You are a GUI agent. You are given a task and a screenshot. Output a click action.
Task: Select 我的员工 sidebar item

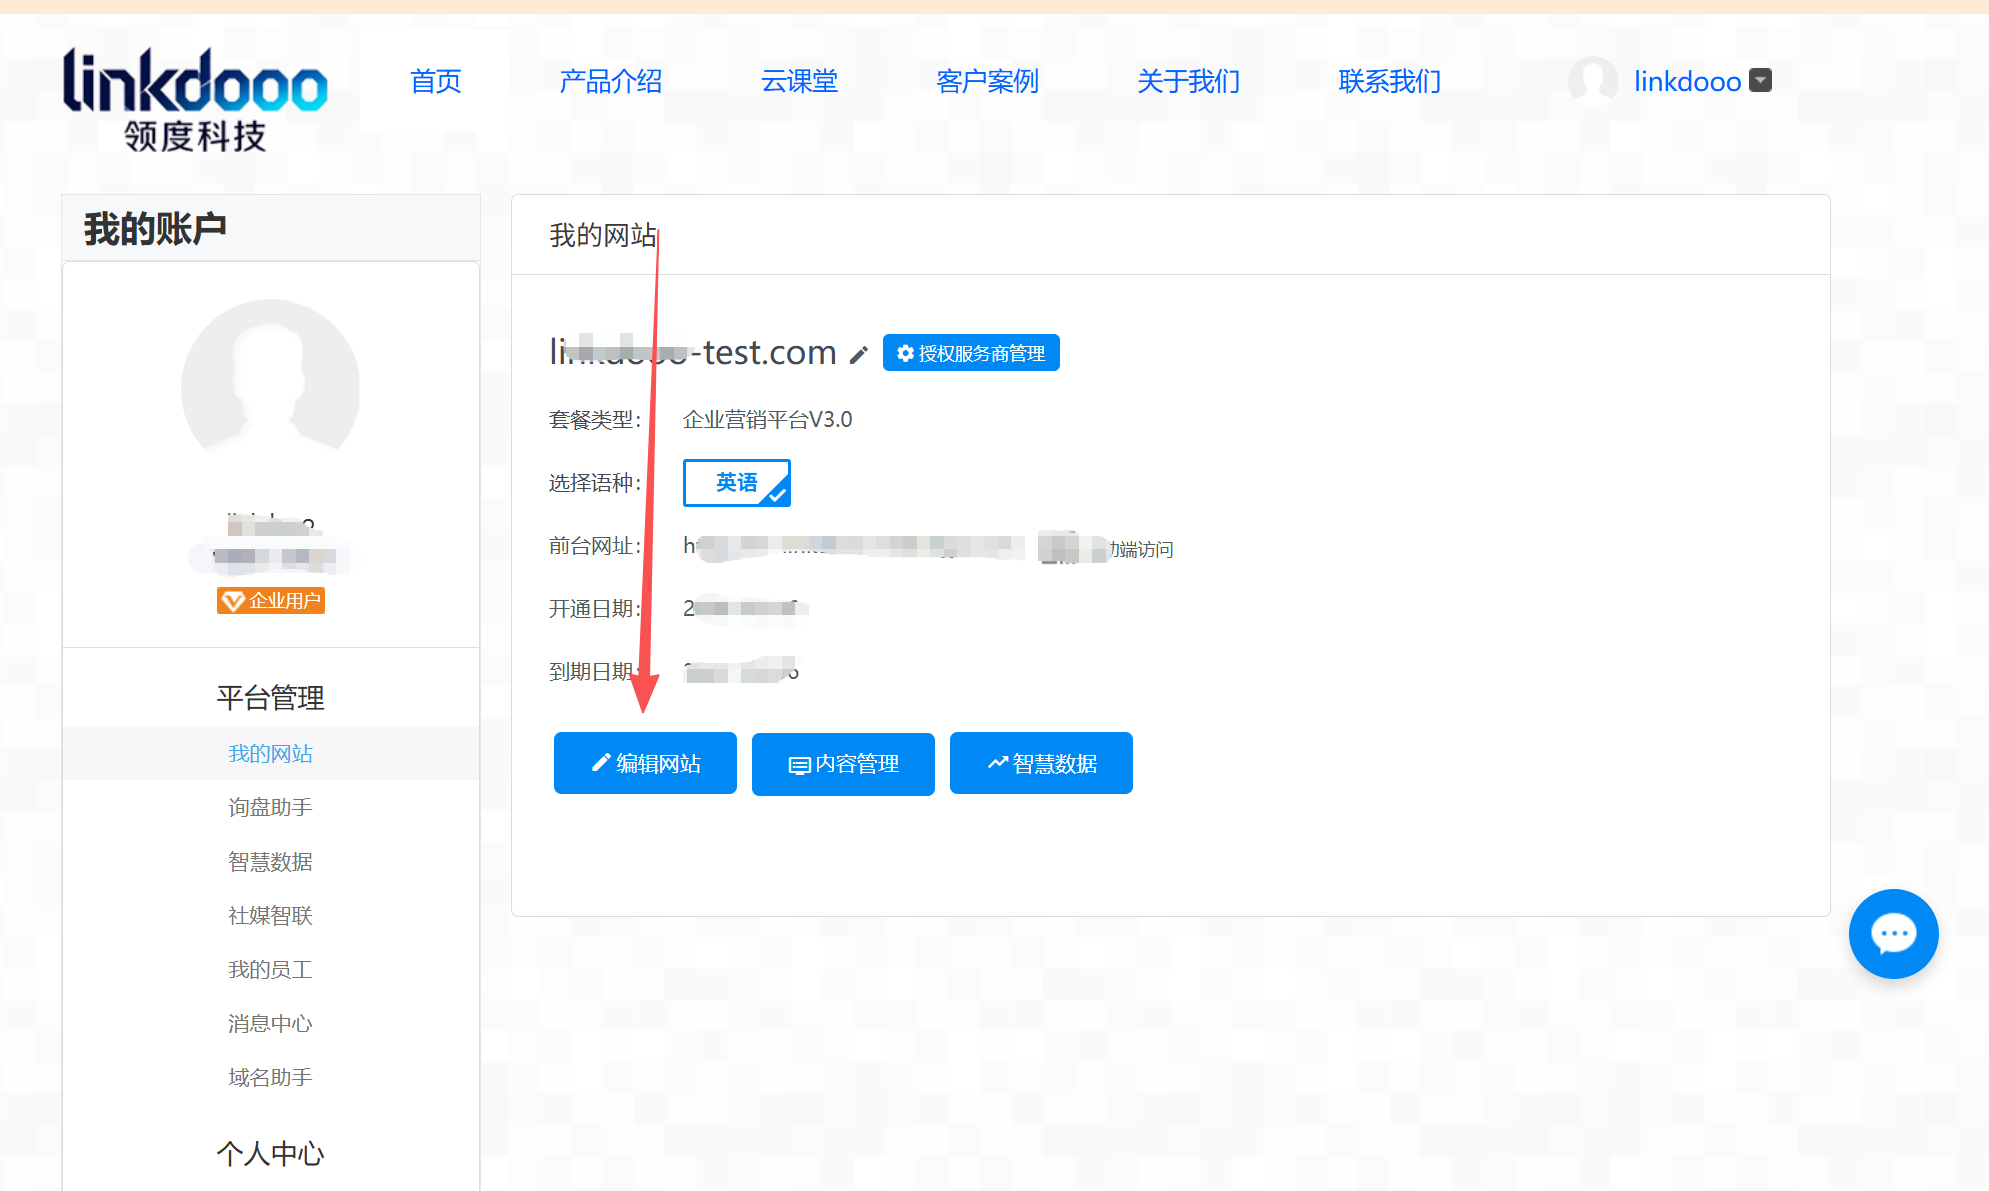[270, 969]
